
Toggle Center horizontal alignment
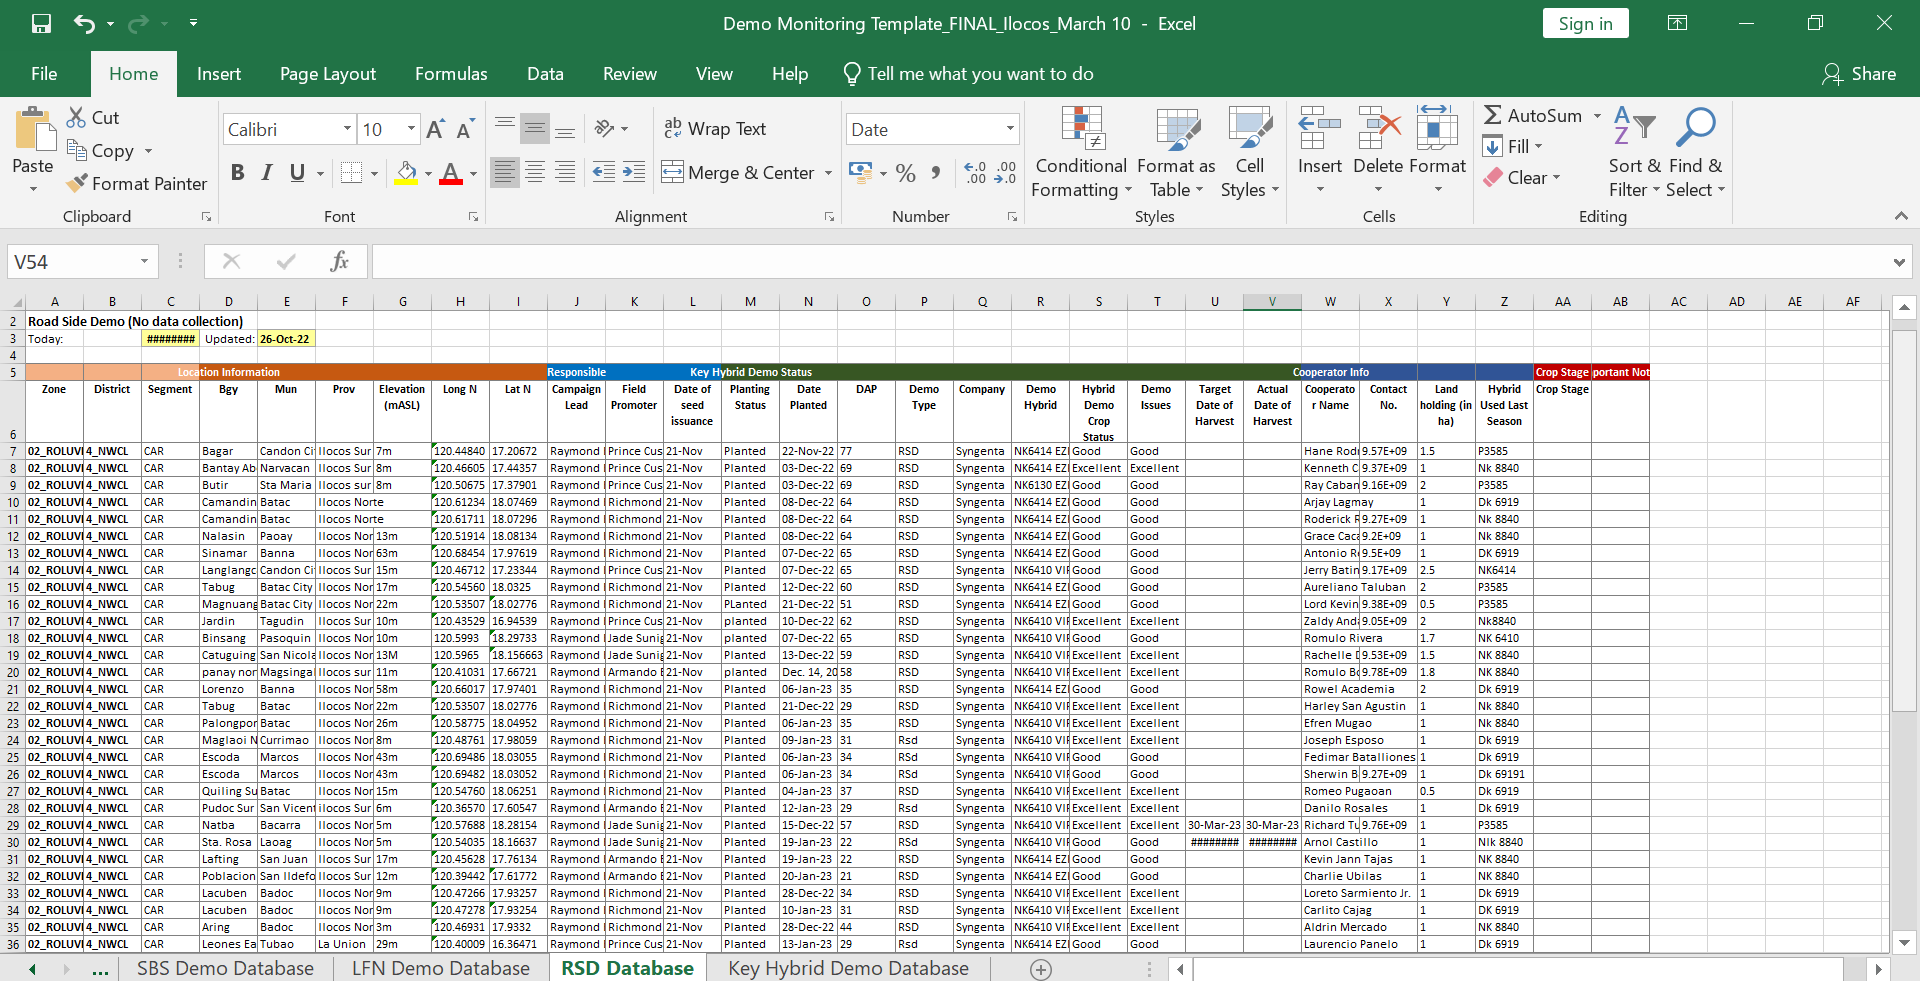[535, 172]
